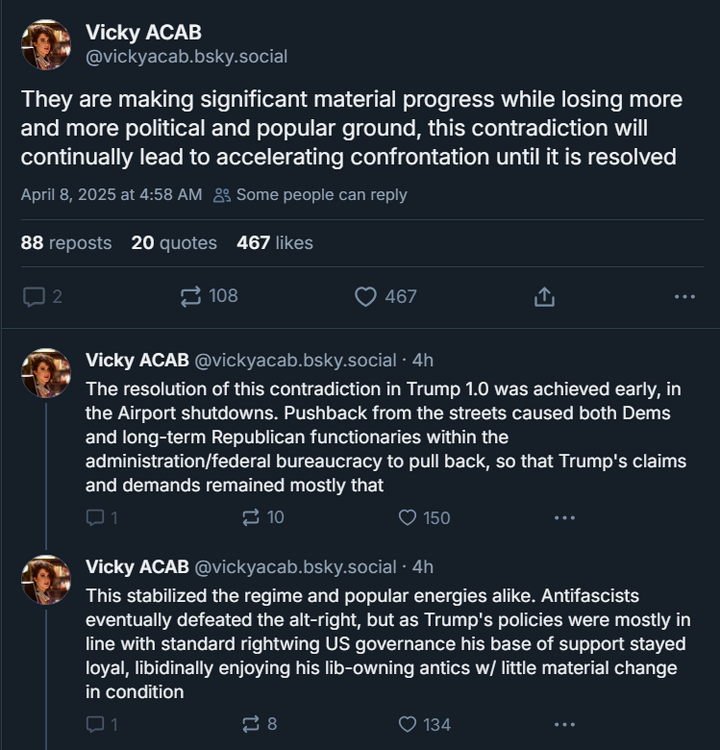Viewport: 720px width, 750px height.
Task: Reply to the post about antifascists
Action: coord(96,724)
